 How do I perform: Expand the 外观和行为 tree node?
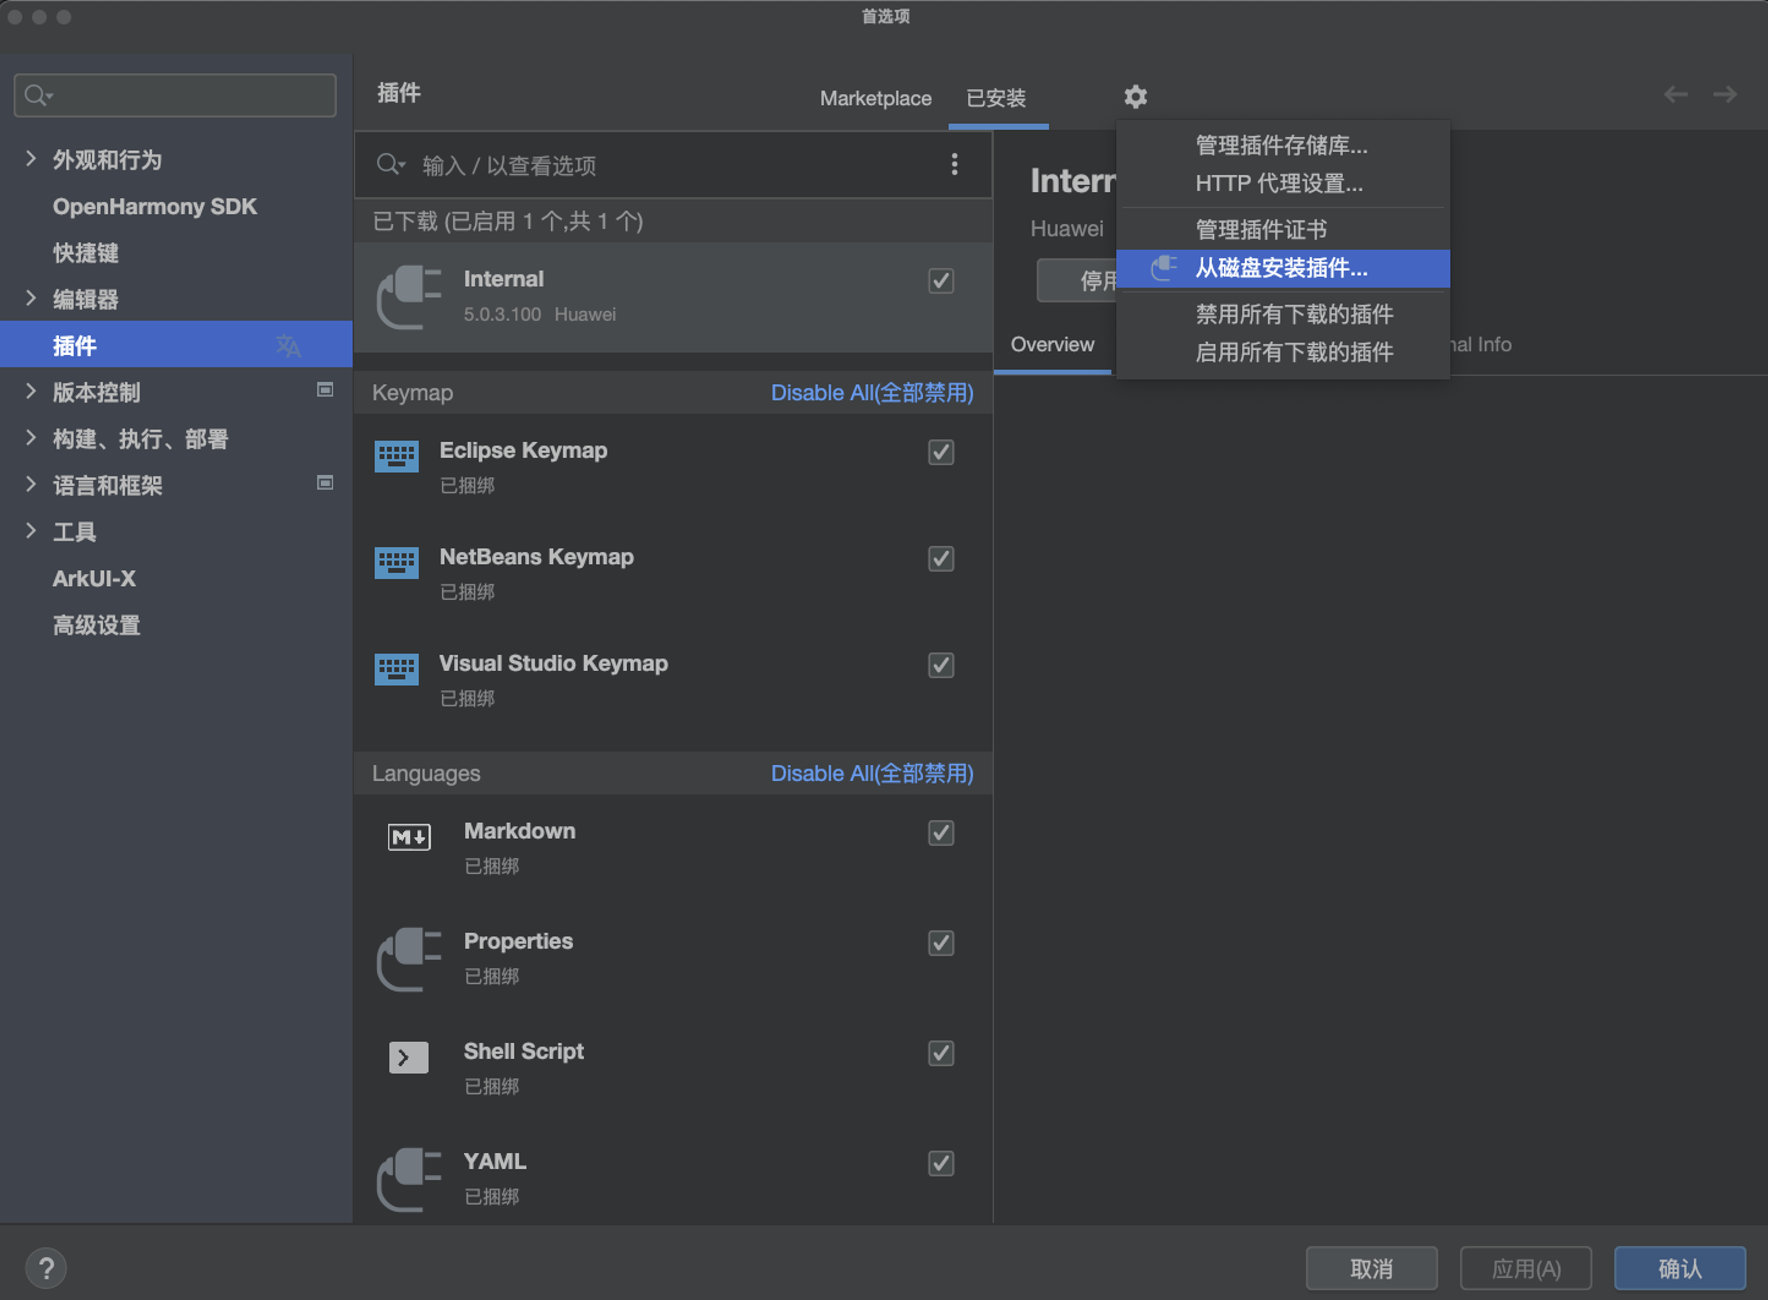click(x=30, y=159)
